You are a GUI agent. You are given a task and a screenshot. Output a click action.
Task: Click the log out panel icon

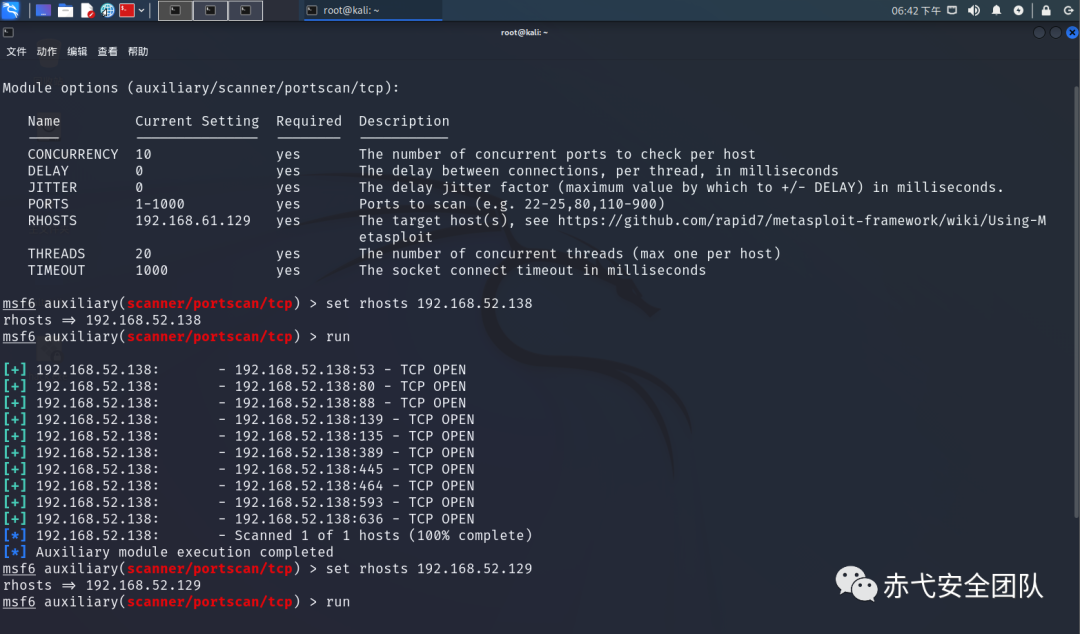pos(1068,10)
